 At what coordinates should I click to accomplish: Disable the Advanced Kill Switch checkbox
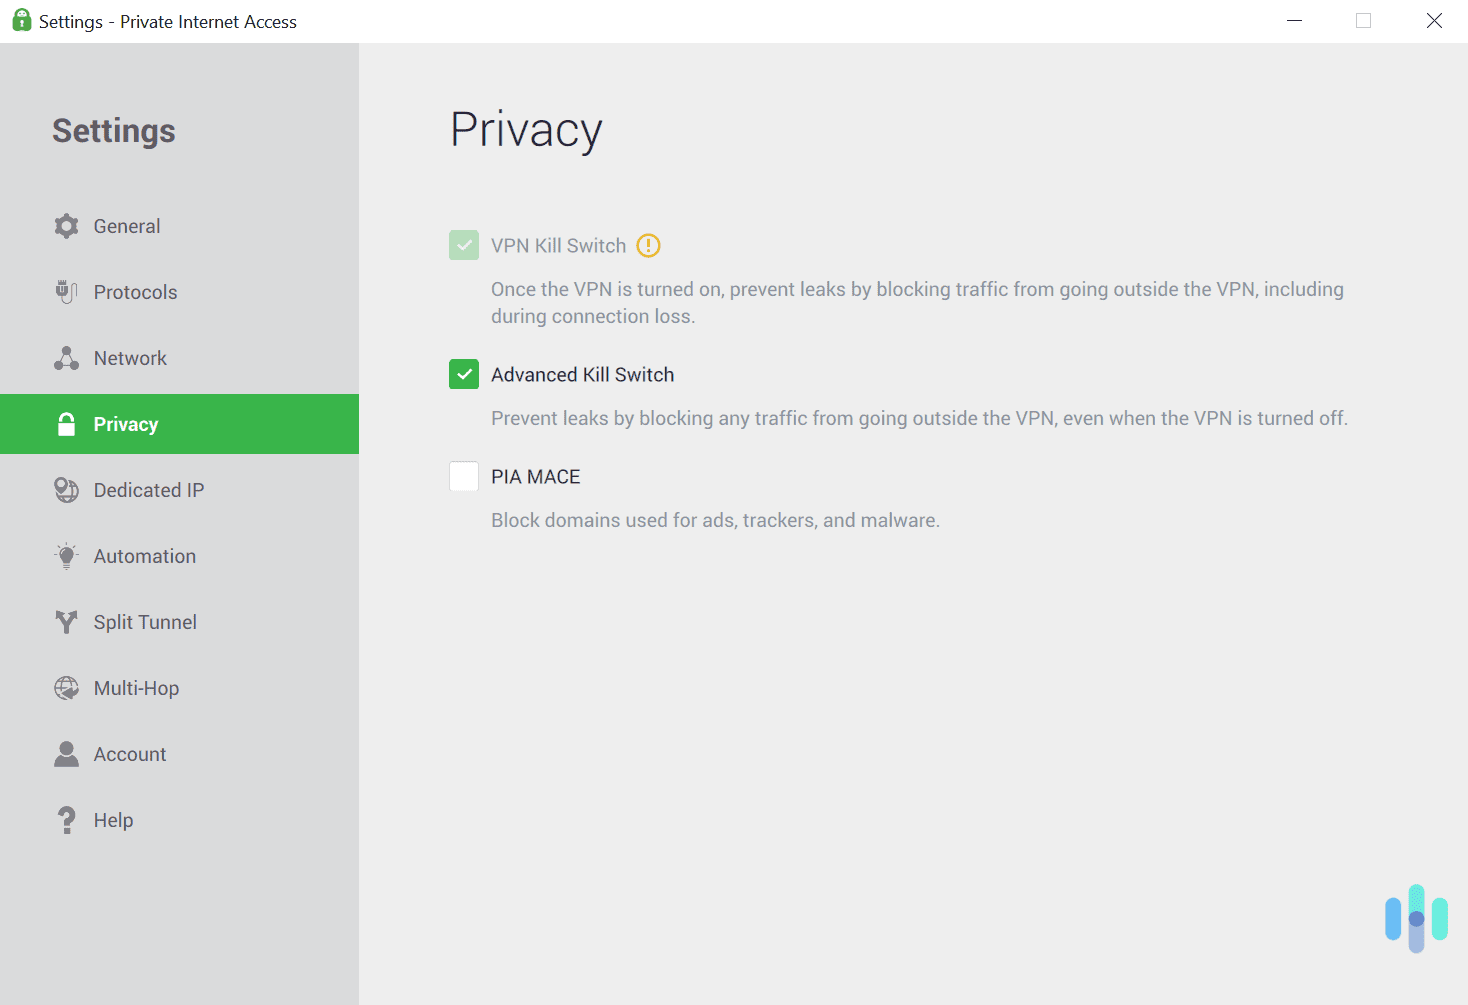click(x=464, y=375)
